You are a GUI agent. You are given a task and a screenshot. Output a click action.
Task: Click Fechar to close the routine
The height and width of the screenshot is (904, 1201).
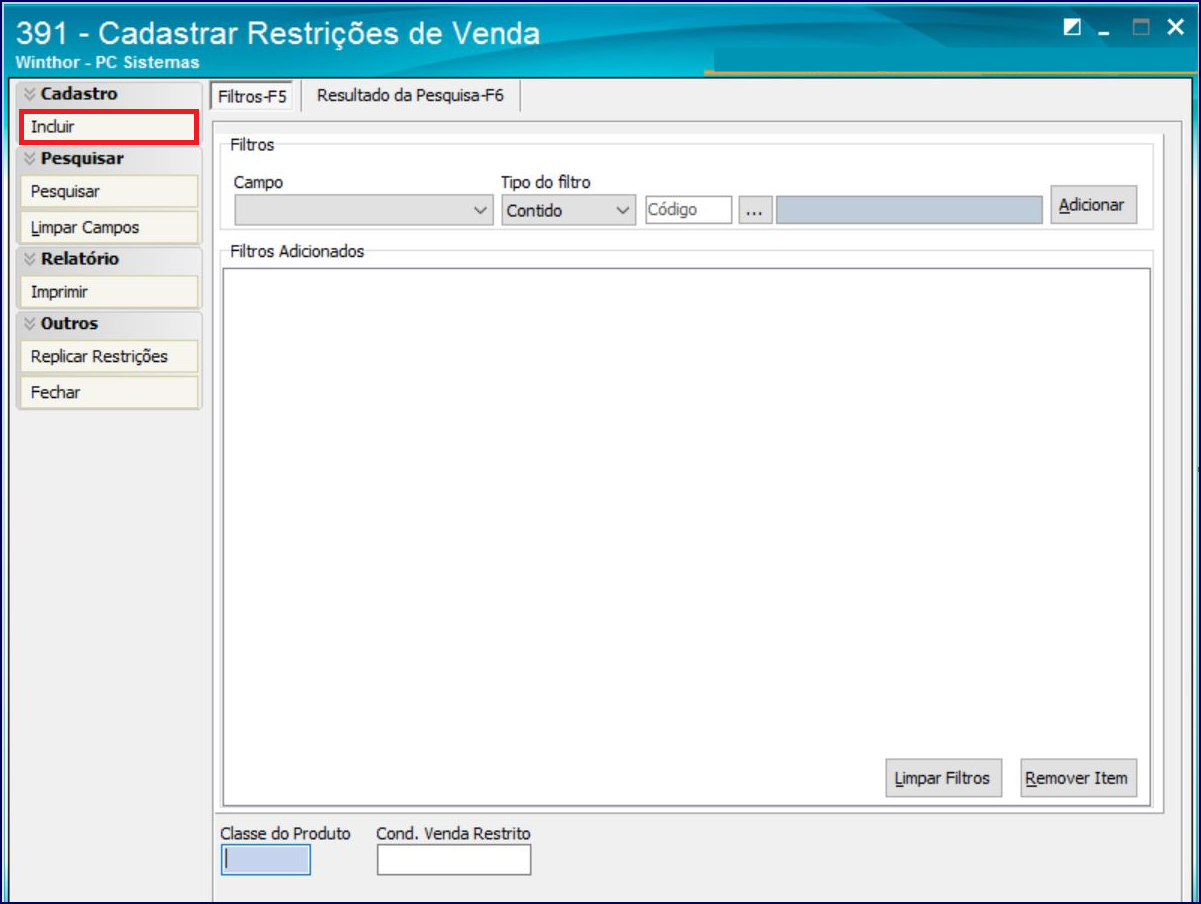coord(108,393)
